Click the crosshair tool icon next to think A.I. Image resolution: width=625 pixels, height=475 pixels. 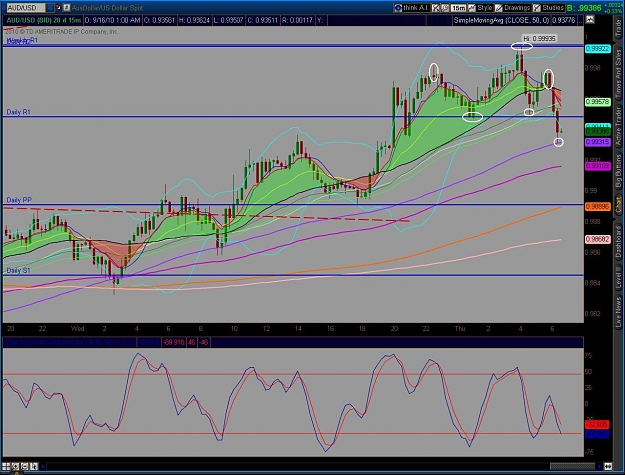(x=435, y=8)
